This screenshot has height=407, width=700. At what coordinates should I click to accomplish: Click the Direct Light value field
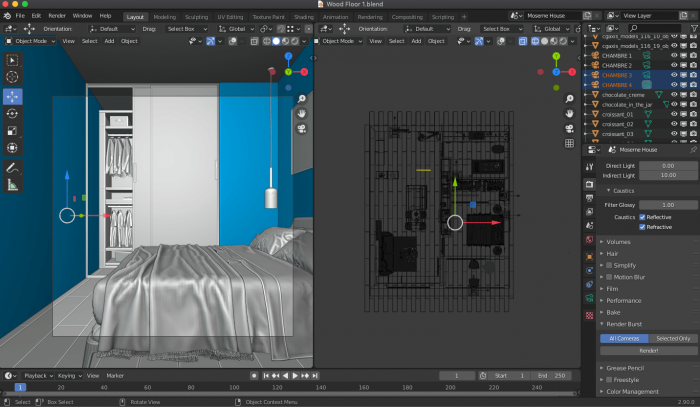pos(668,166)
